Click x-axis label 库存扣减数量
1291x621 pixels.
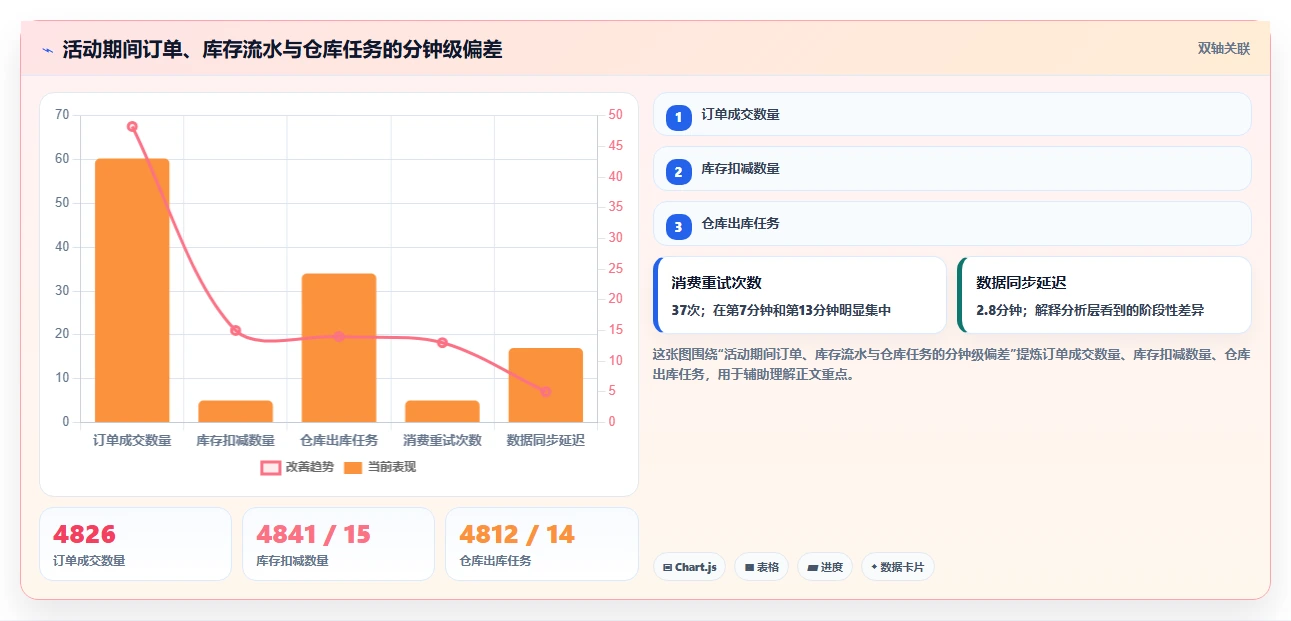[x=235, y=440]
